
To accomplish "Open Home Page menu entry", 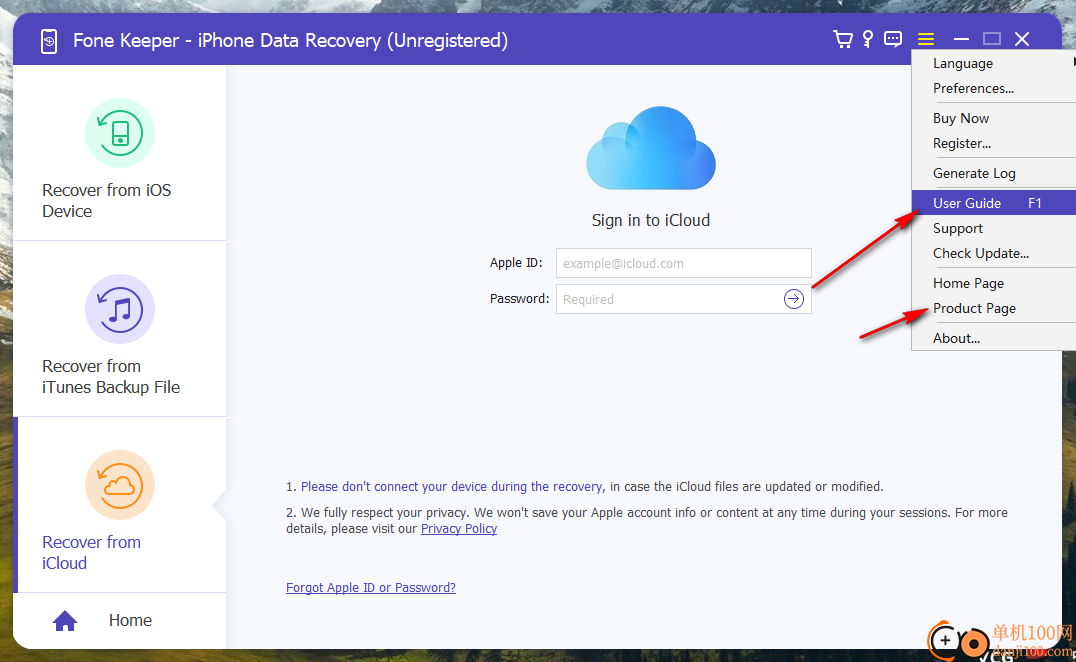I will click(x=994, y=283).
